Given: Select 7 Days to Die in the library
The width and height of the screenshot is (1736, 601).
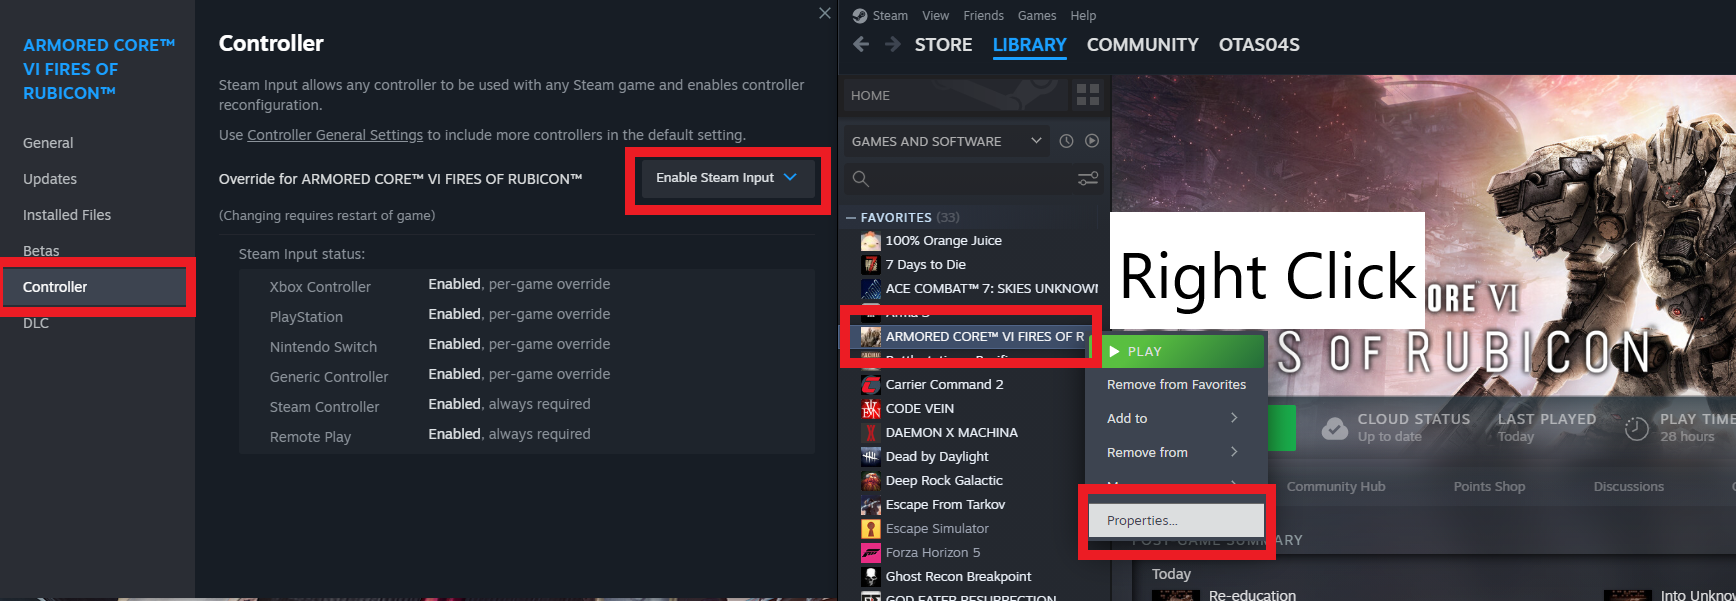Looking at the screenshot, I should [x=925, y=264].
